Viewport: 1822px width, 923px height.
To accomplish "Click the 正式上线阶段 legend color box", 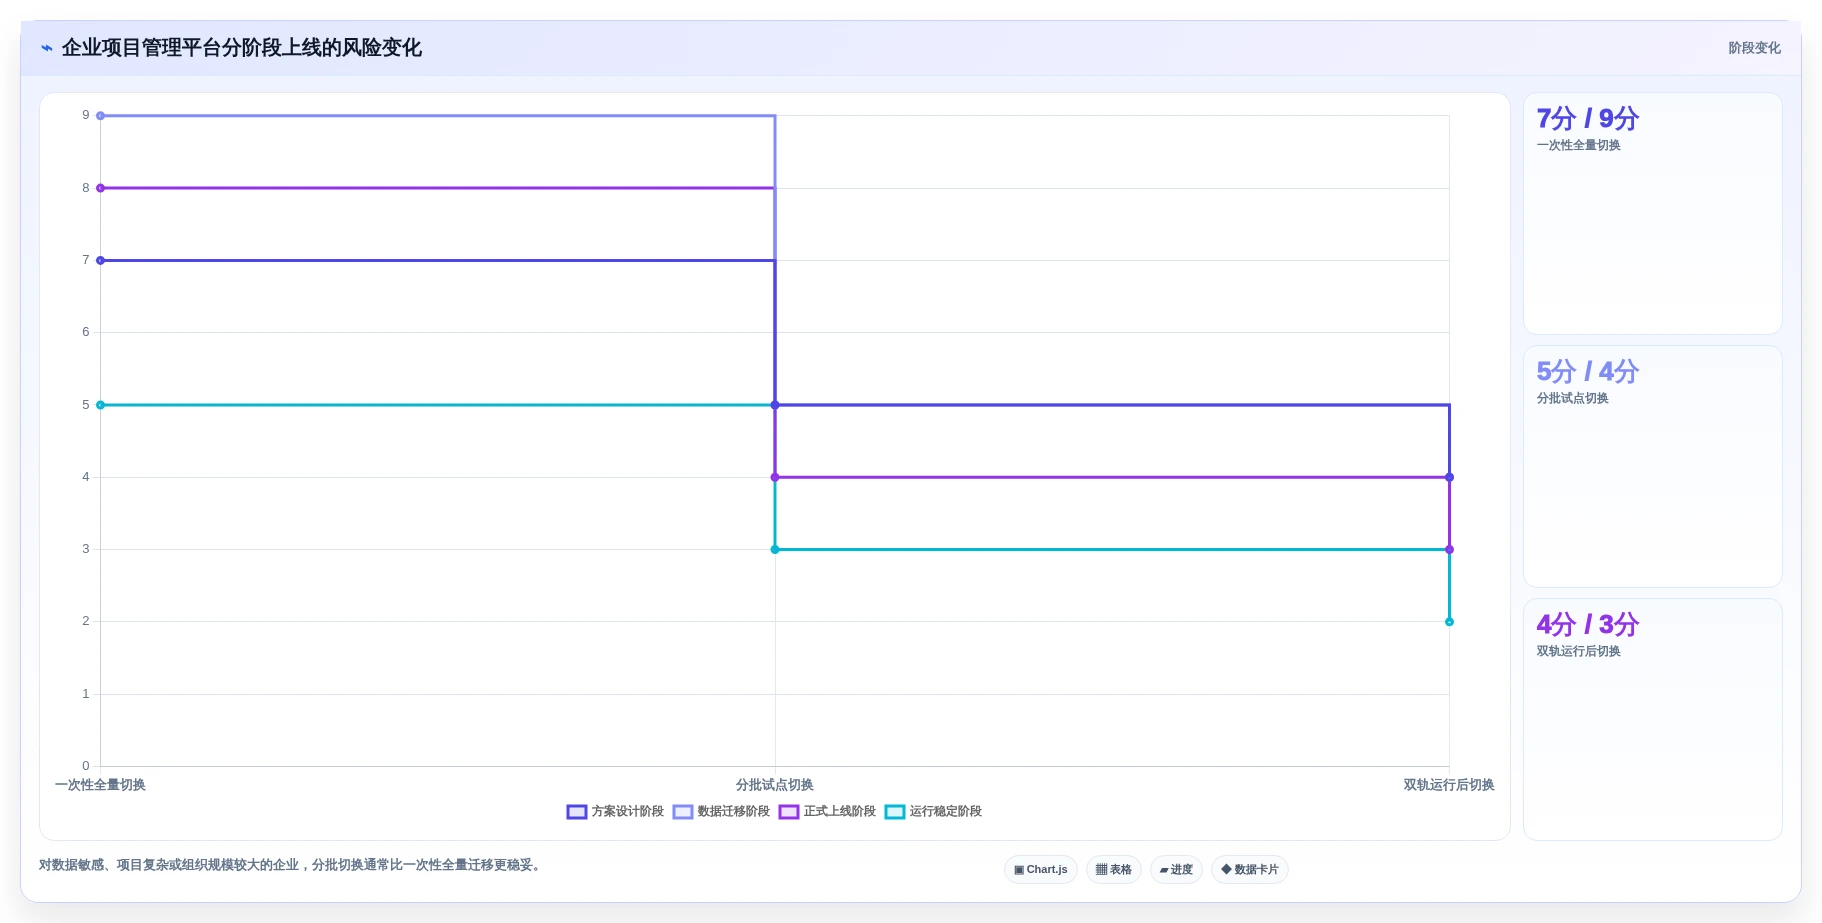I will [788, 812].
